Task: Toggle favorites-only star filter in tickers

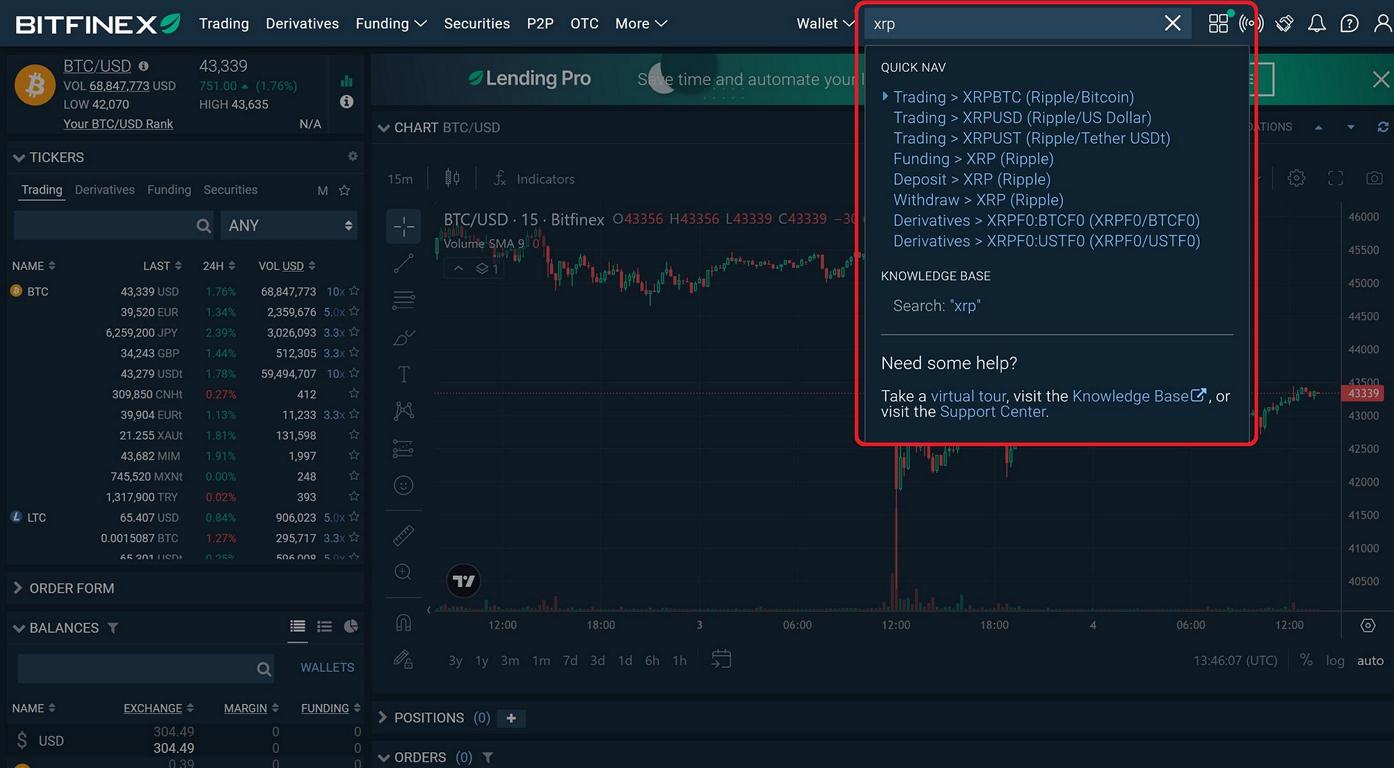Action: (x=344, y=190)
